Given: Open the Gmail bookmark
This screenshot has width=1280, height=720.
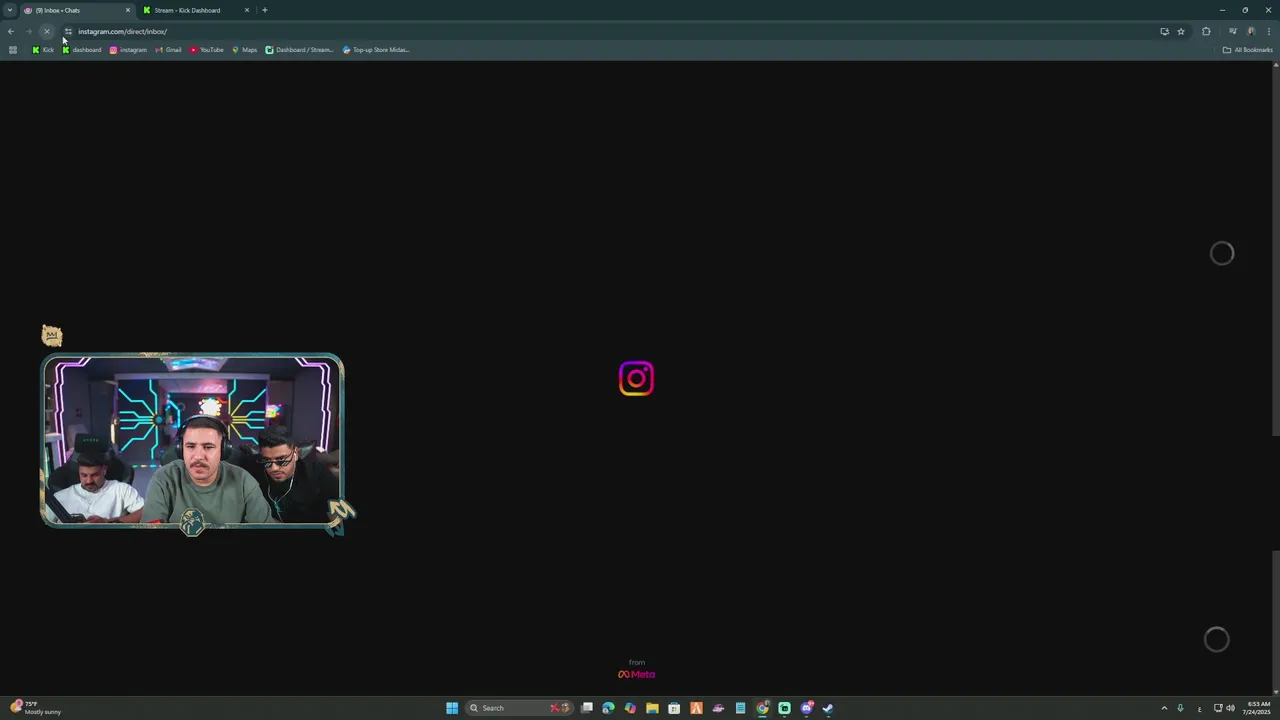Looking at the screenshot, I should click(168, 50).
